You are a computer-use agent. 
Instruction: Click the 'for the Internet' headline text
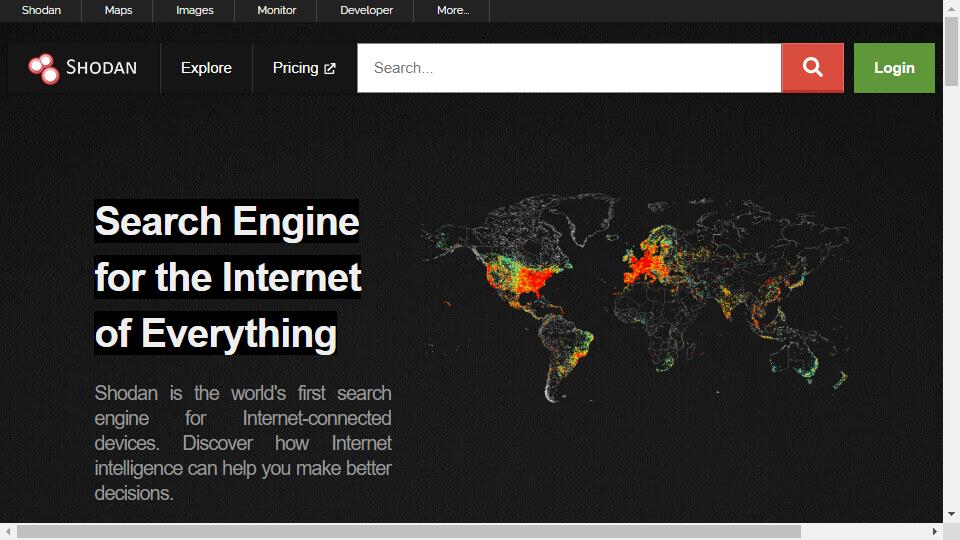pyautogui.click(x=228, y=277)
